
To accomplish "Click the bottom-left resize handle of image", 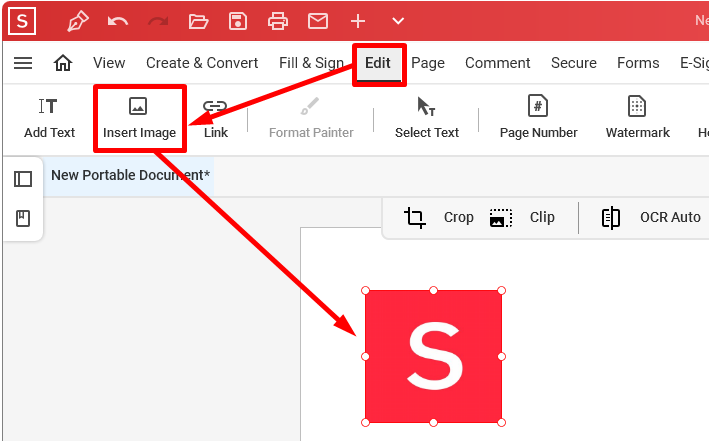I will (x=365, y=422).
